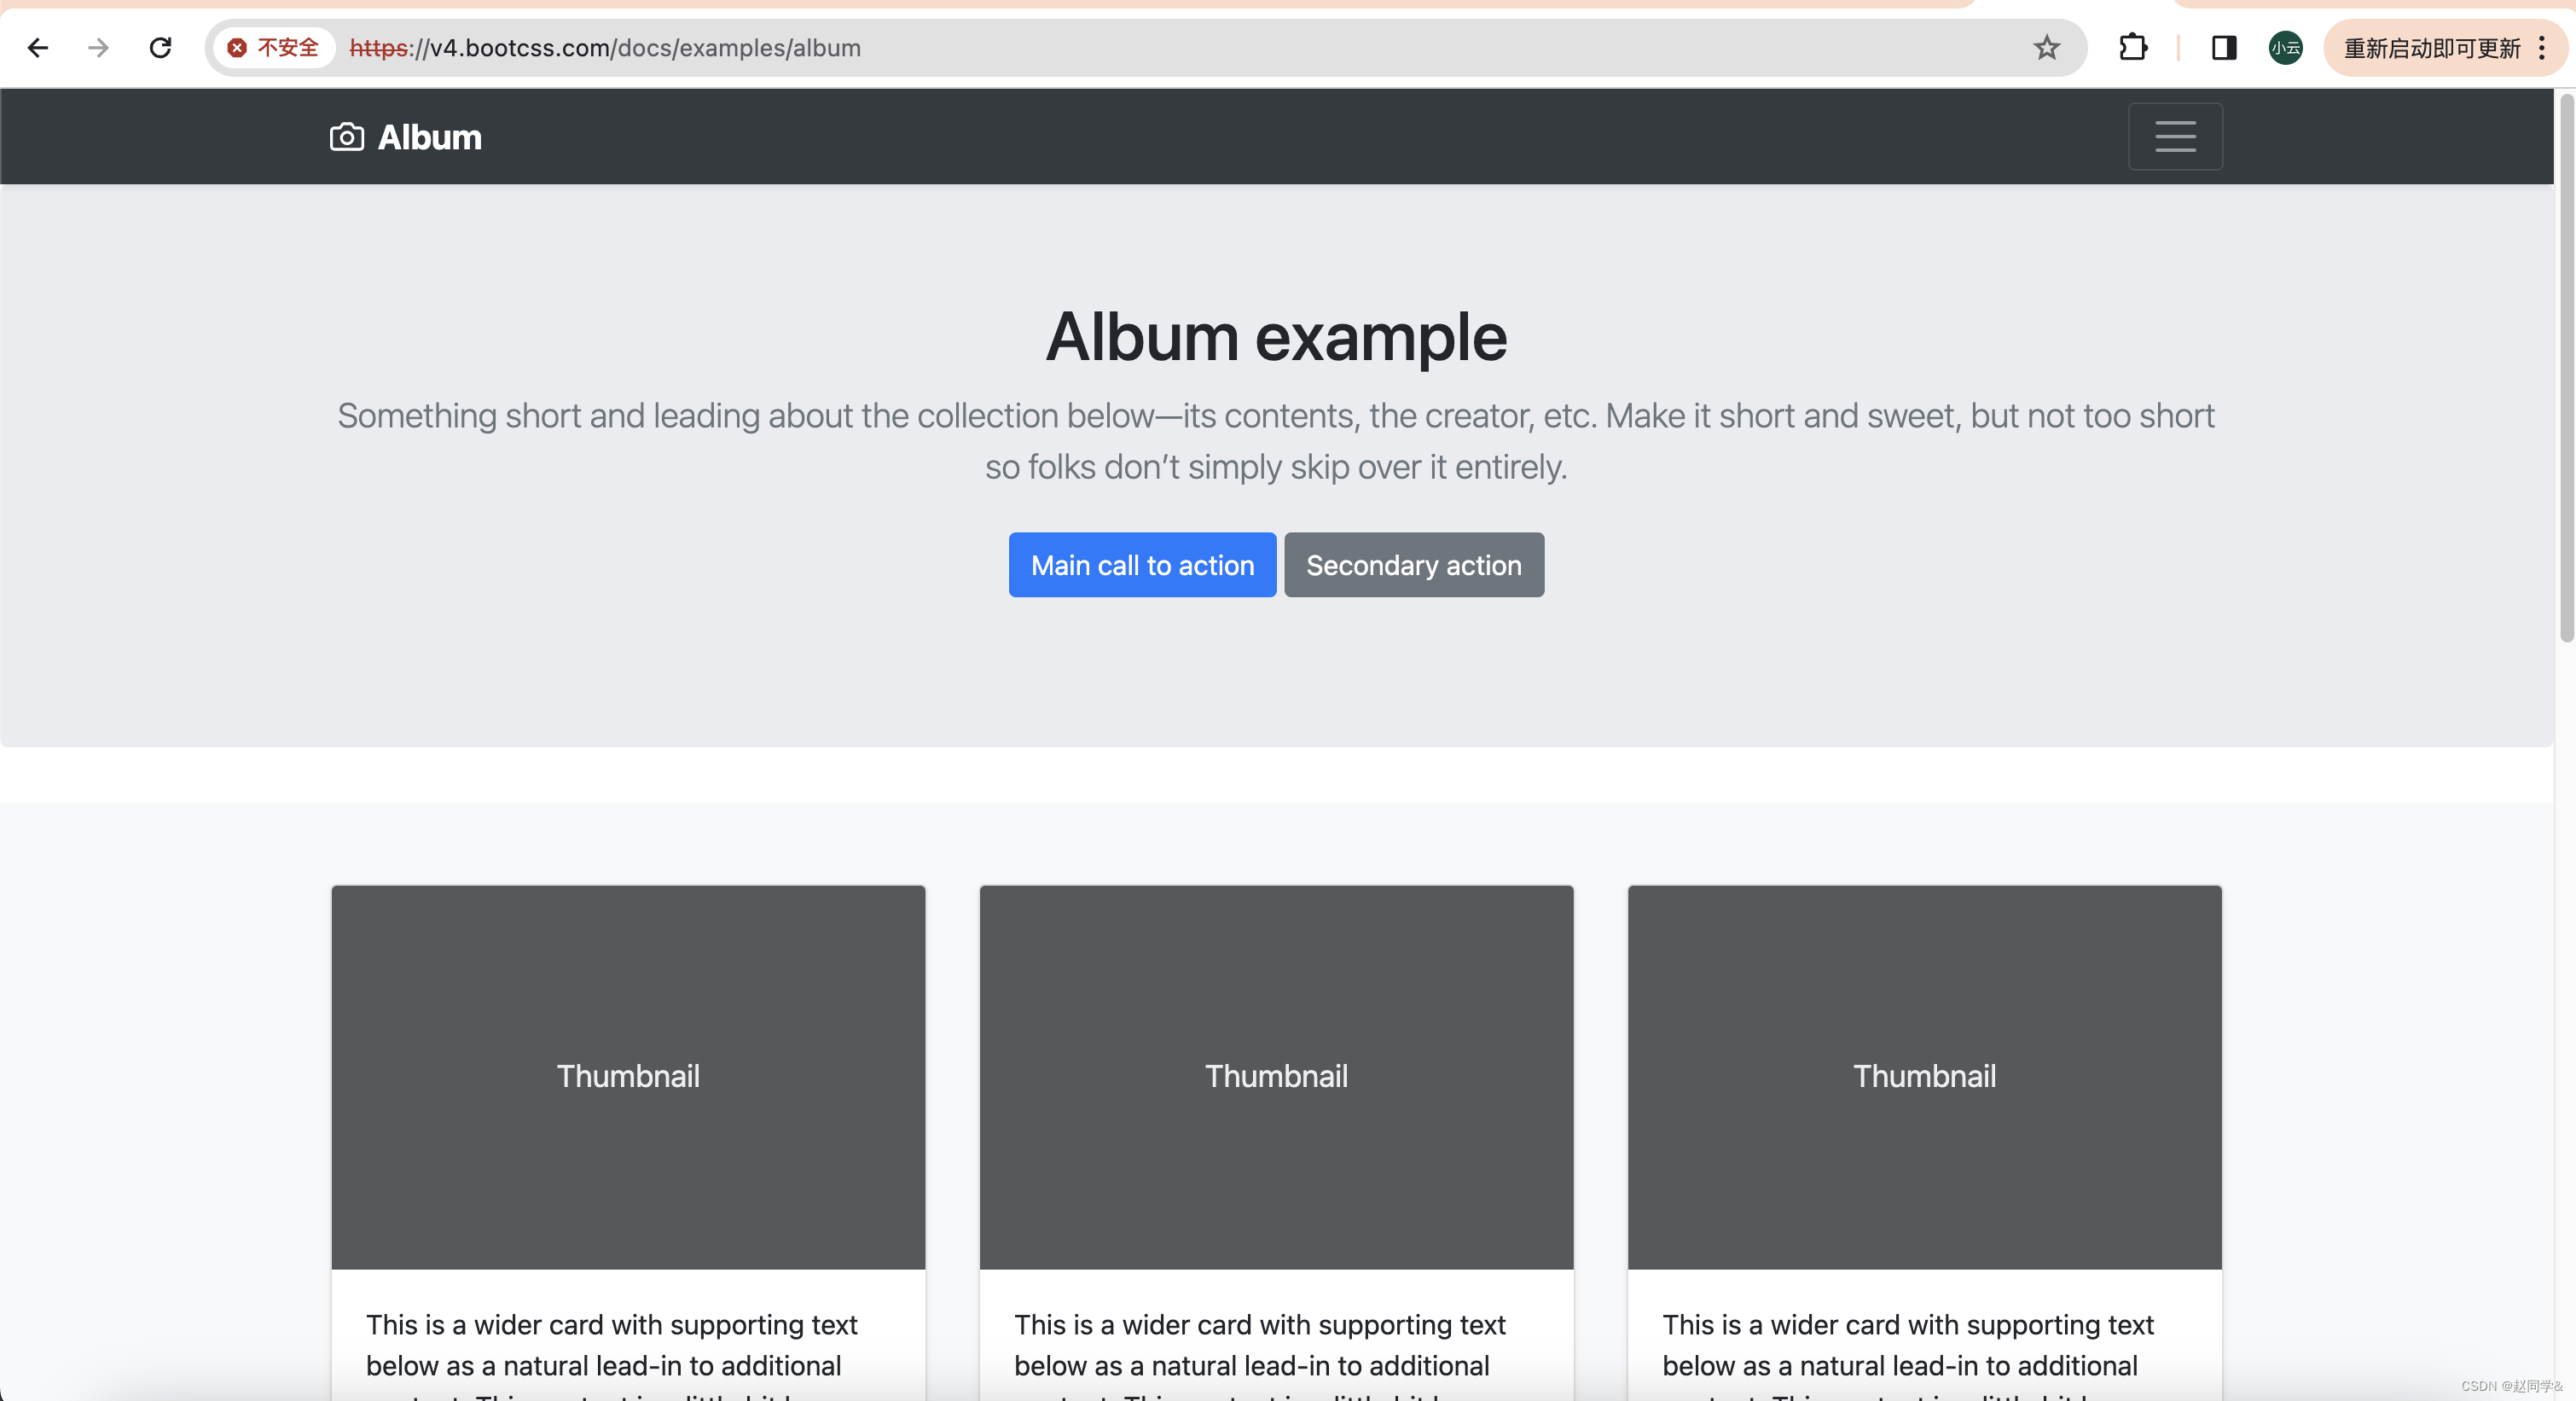The width and height of the screenshot is (2576, 1401).
Task: Select the middle Thumbnail card image
Action: pos(1275,1076)
